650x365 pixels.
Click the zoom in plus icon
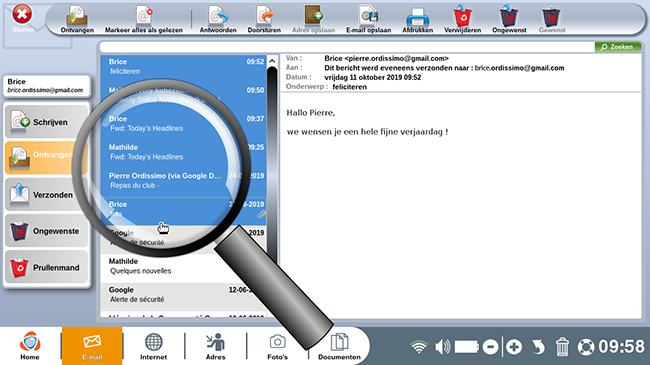click(x=514, y=347)
